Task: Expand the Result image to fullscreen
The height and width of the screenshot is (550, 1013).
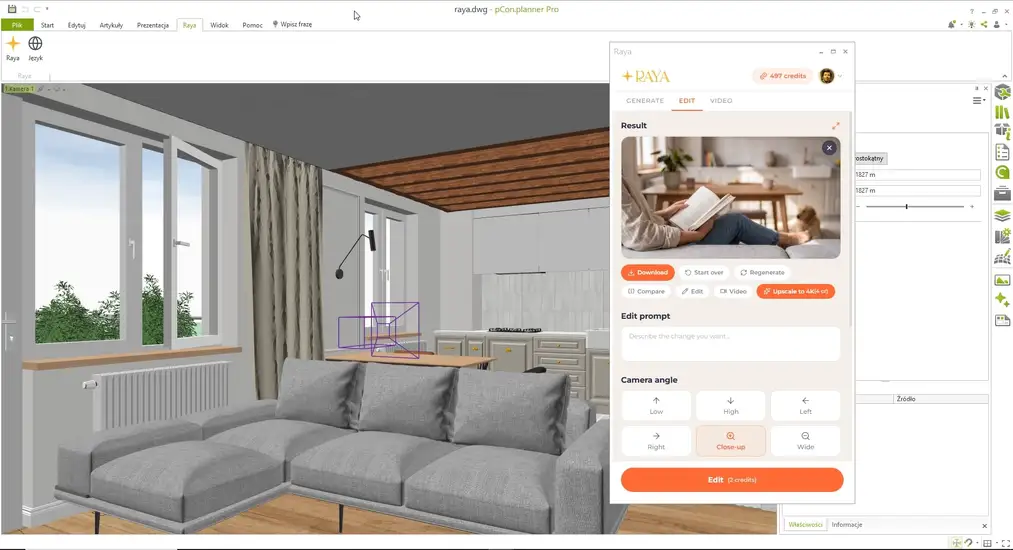Action: [835, 126]
